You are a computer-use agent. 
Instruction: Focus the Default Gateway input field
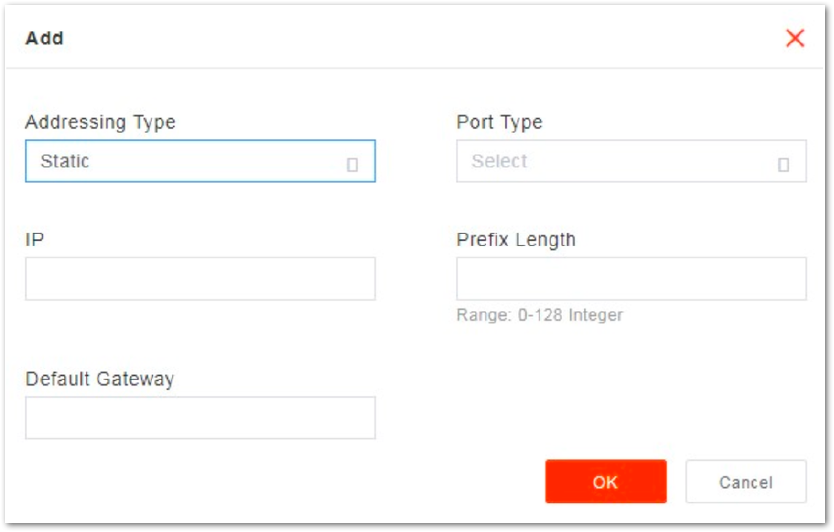(201, 418)
